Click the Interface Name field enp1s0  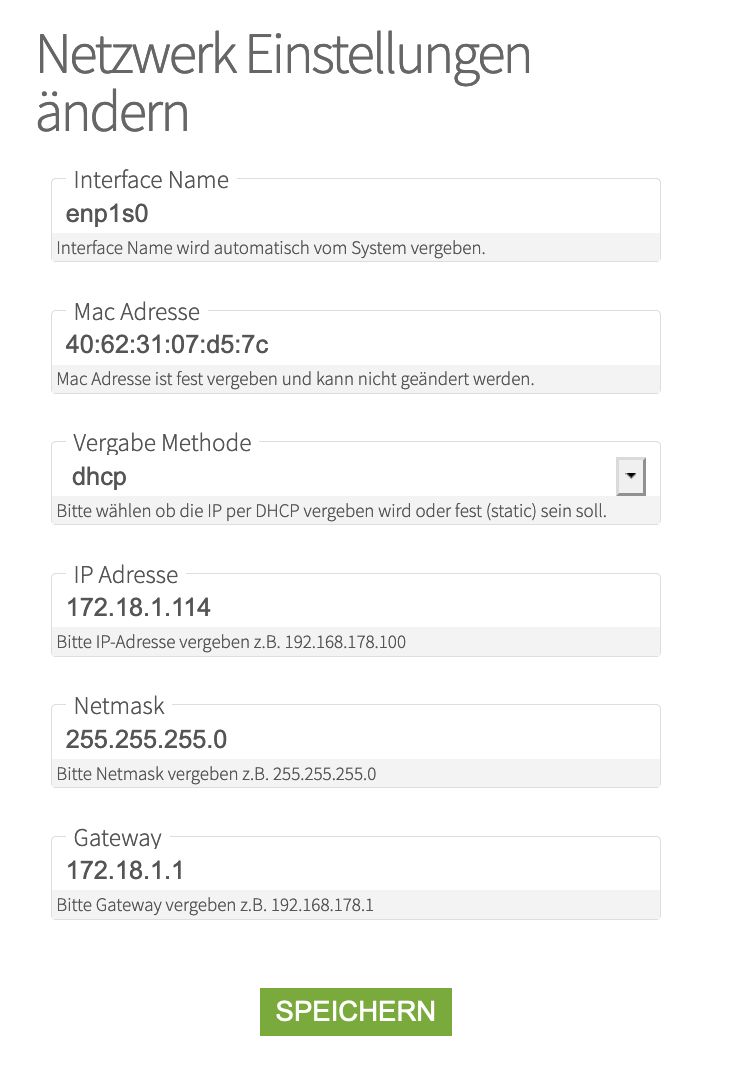[x=355, y=213]
